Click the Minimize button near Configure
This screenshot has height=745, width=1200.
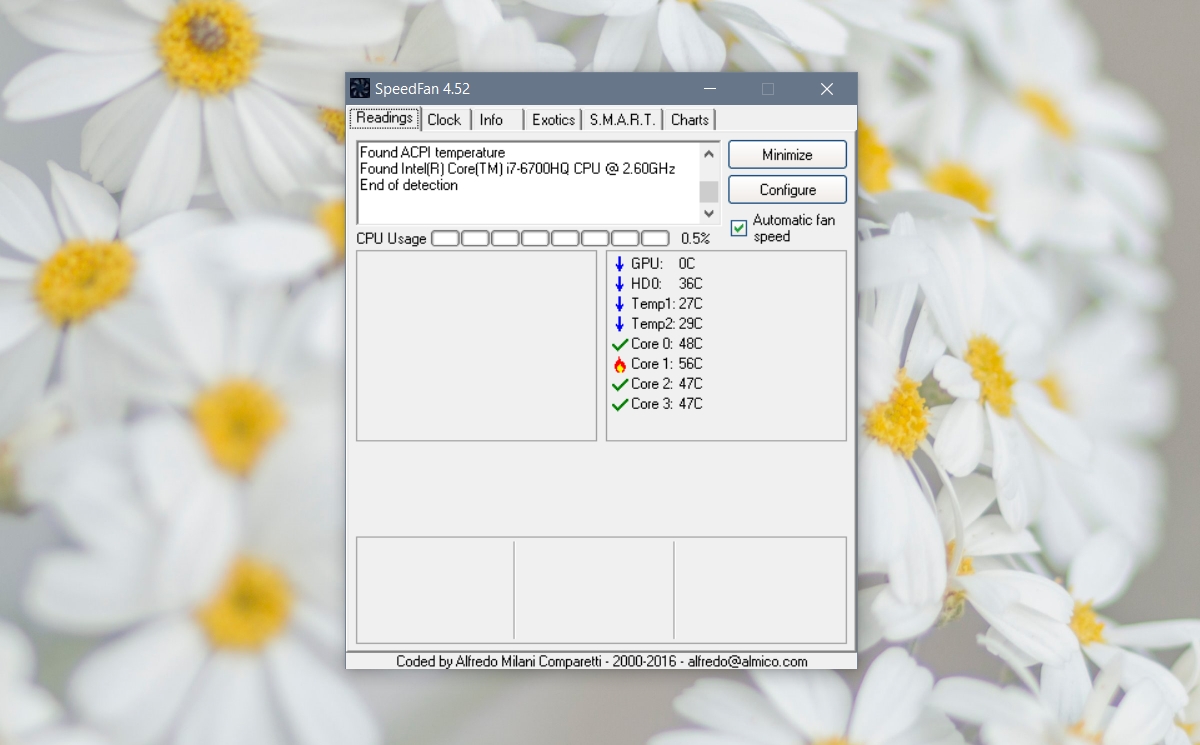[x=787, y=154]
